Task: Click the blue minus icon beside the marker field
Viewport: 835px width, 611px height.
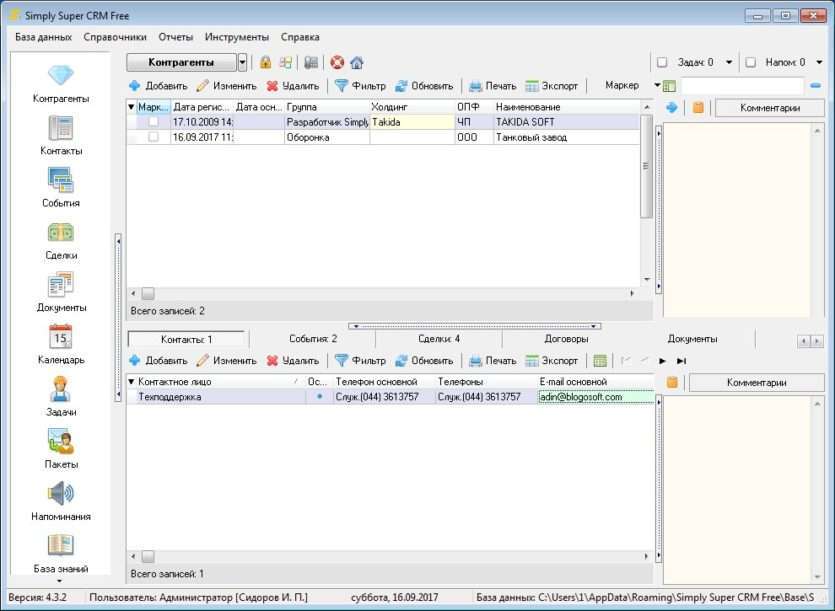Action: click(815, 85)
